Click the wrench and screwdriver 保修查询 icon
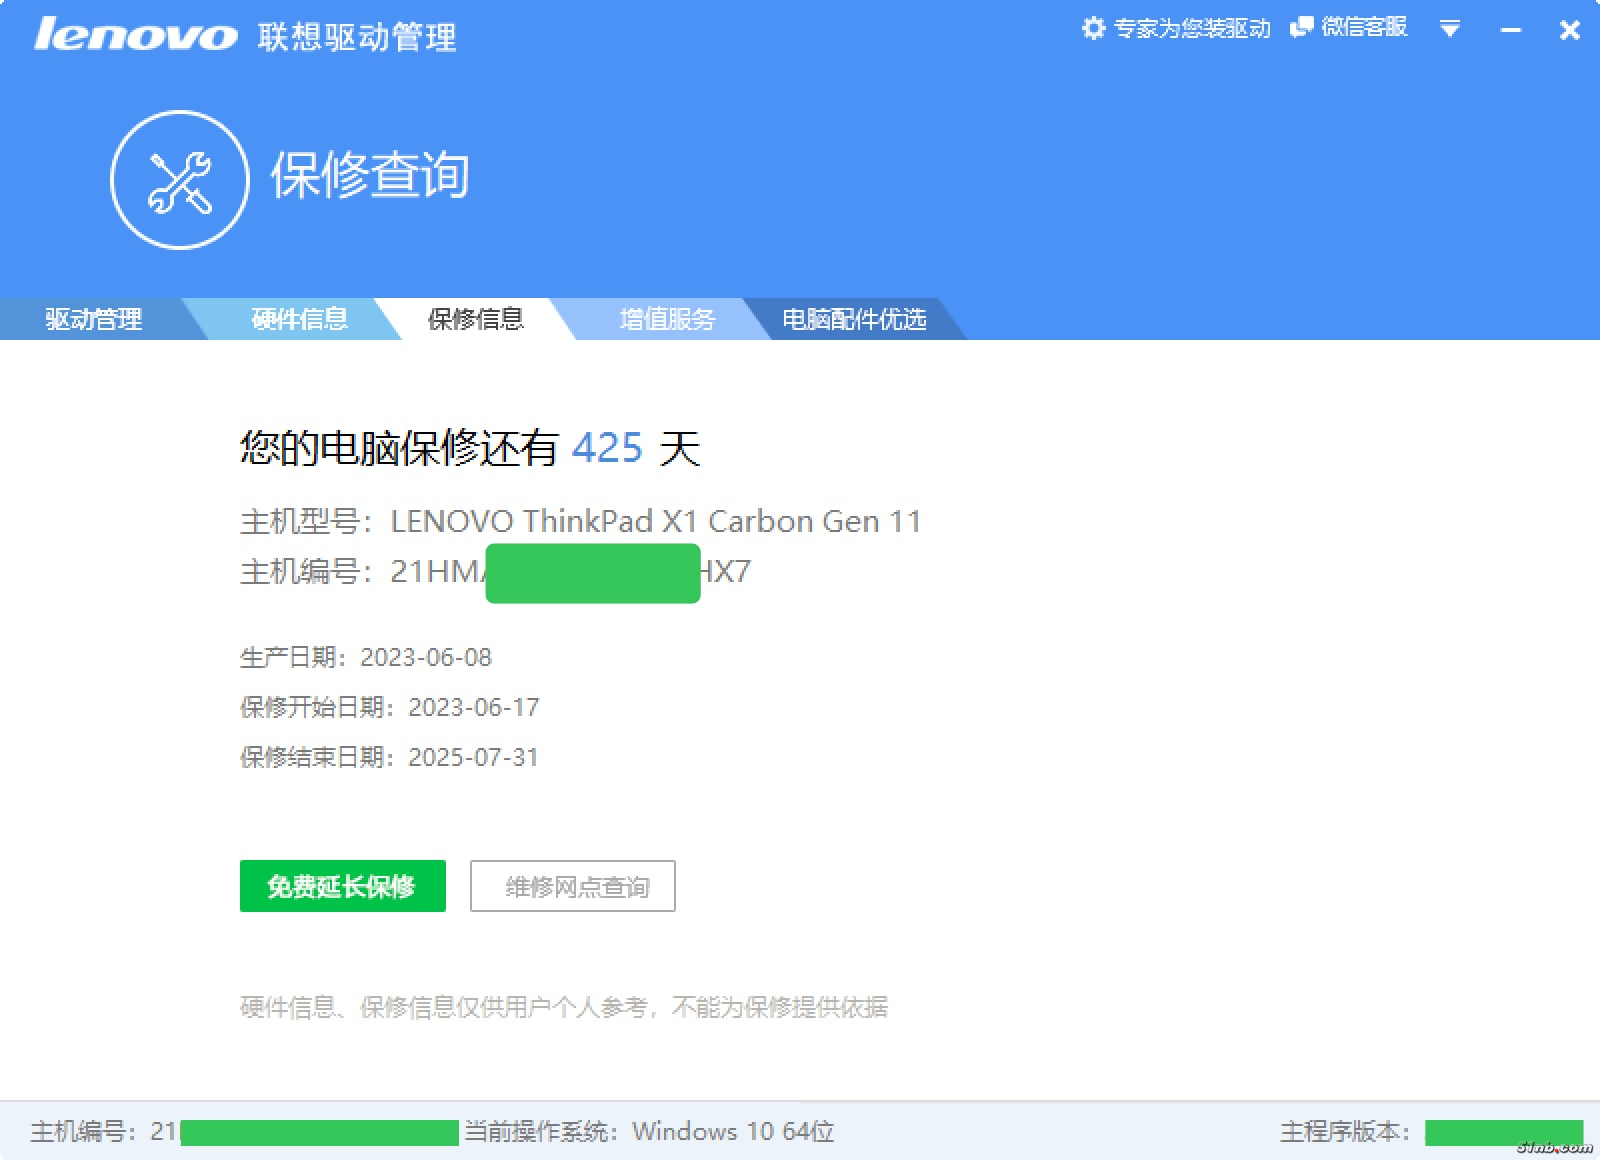Image resolution: width=1600 pixels, height=1160 pixels. click(x=180, y=180)
